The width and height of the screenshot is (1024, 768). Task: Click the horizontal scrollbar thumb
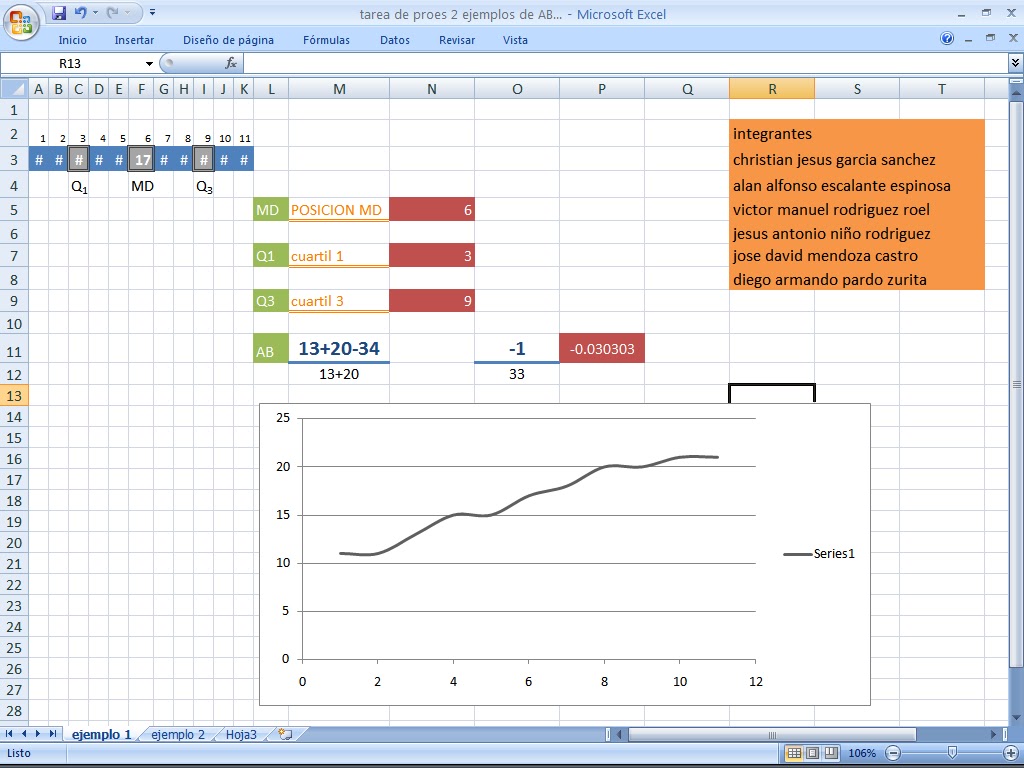click(772, 735)
